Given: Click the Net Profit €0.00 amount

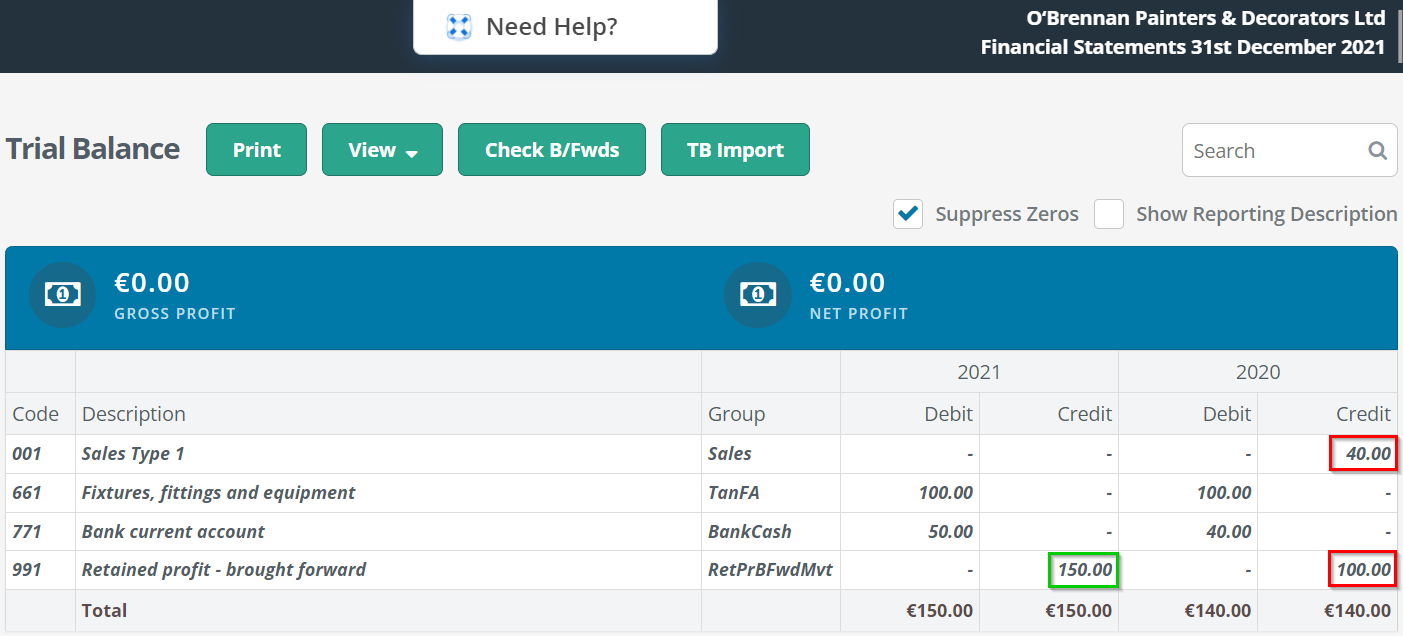Looking at the screenshot, I should click(x=847, y=283).
